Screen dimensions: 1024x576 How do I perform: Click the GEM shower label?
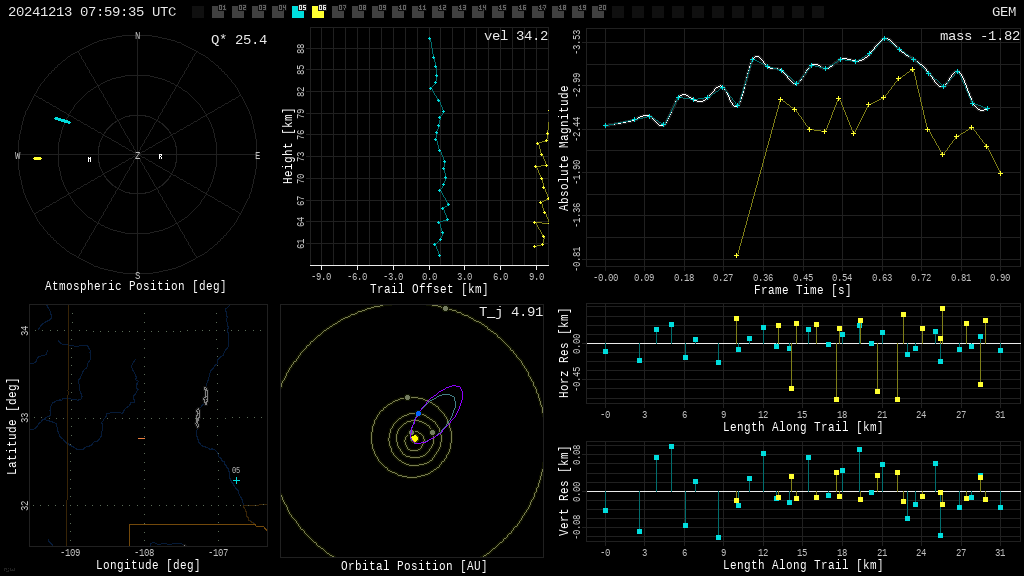tap(1003, 12)
